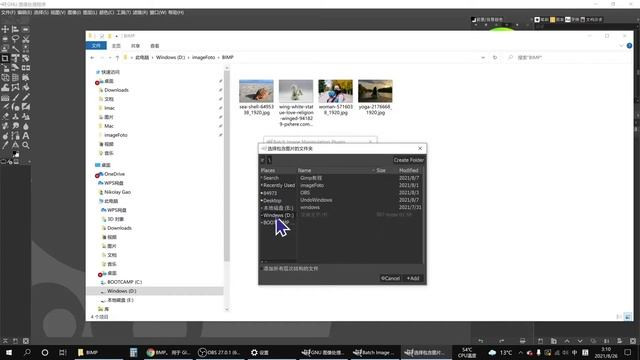Viewport: 640px width, 360px height.
Task: Select Desktop in Places list
Action: [272, 200]
